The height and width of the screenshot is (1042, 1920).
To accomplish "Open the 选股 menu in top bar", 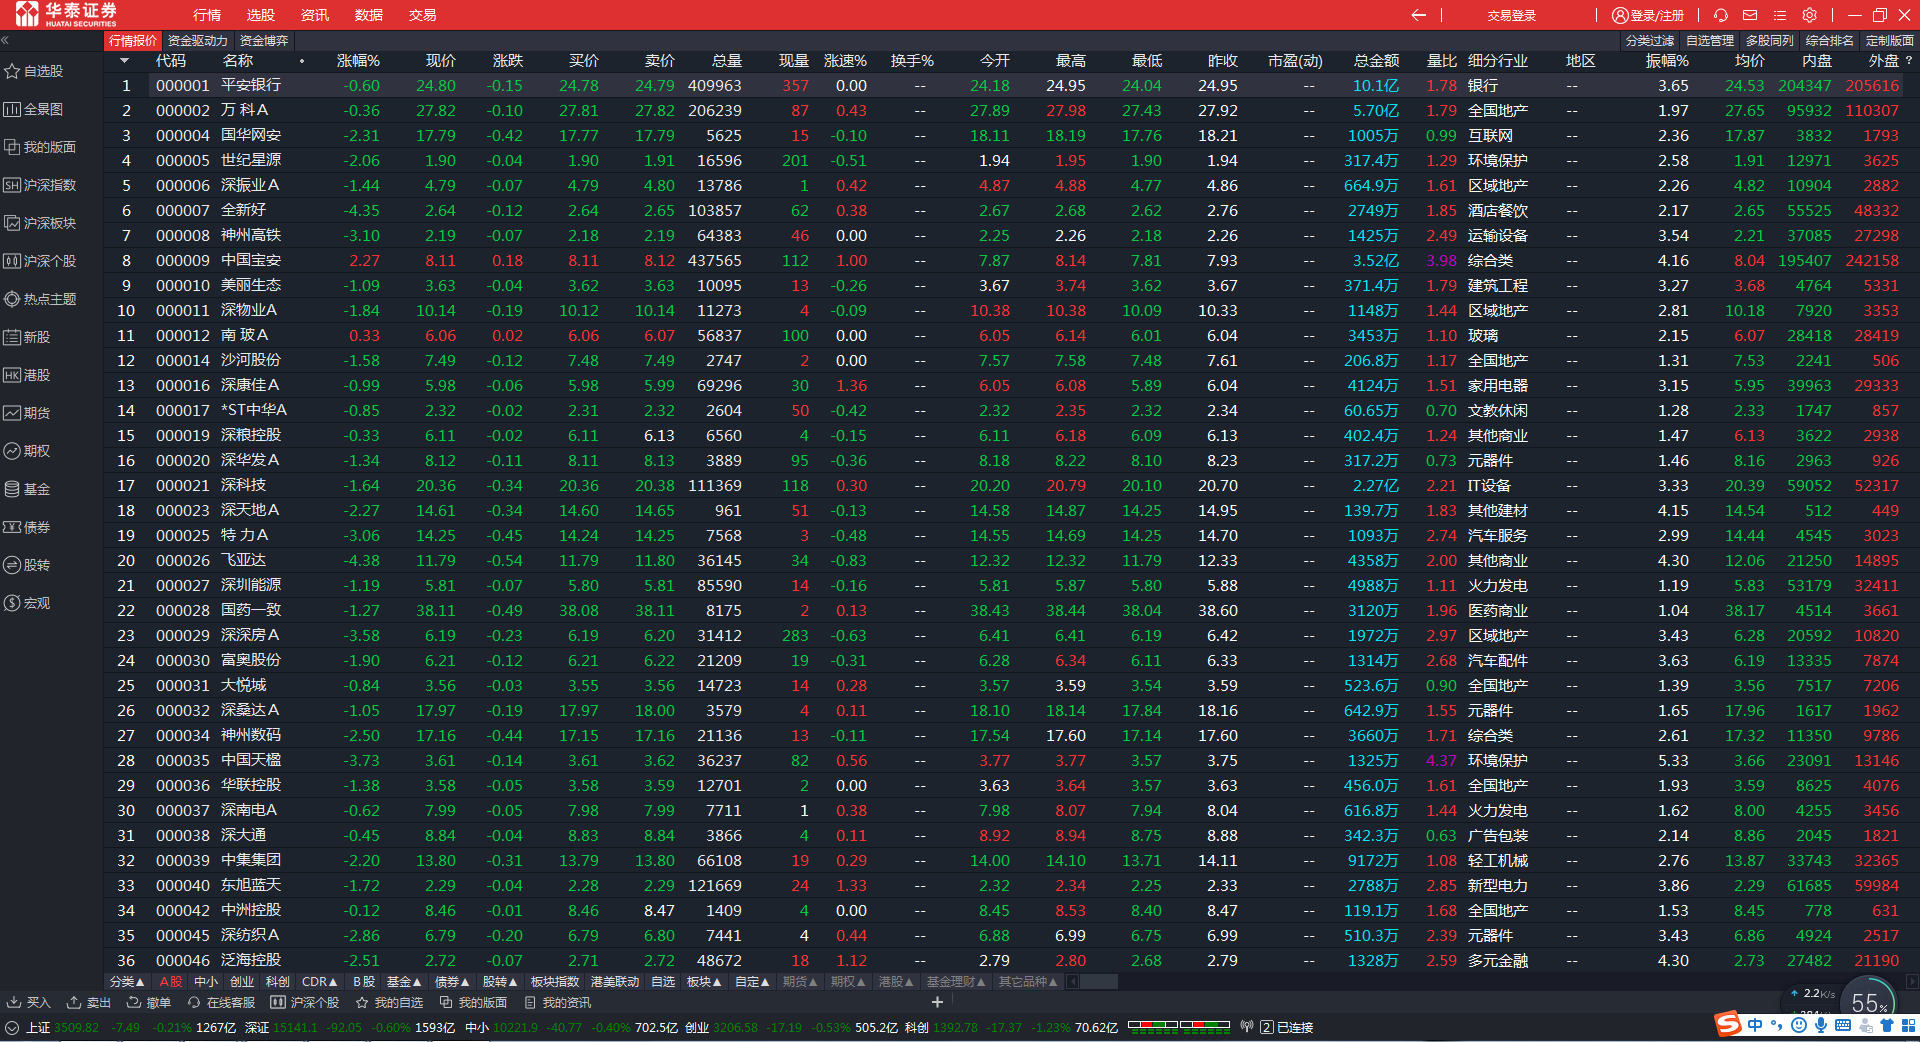I will [x=261, y=15].
